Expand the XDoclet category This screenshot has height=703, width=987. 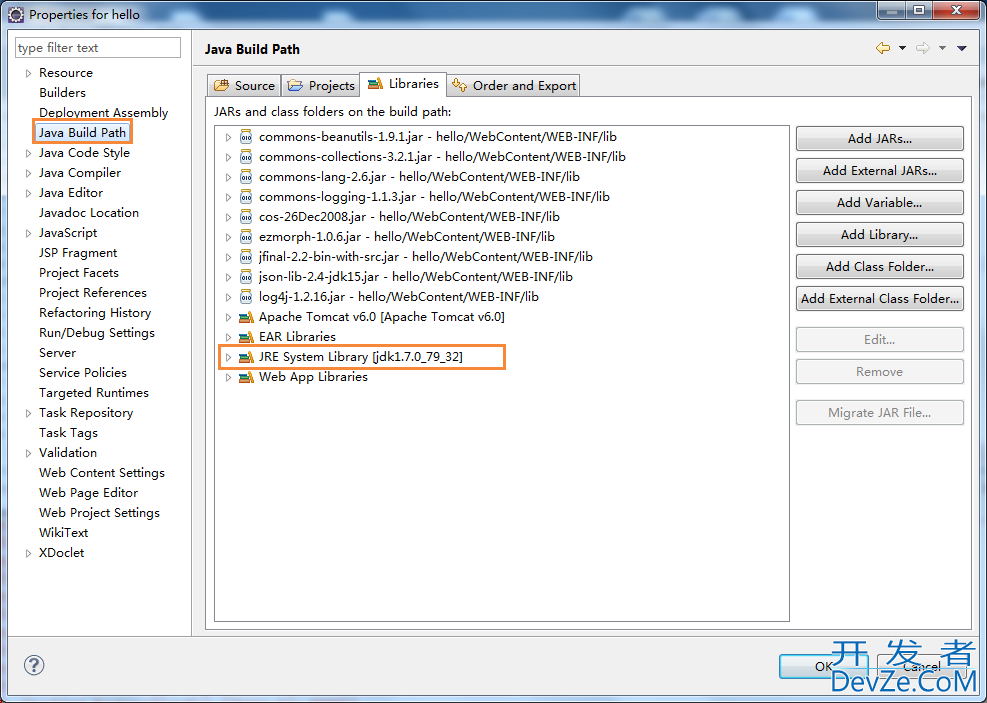[28, 553]
